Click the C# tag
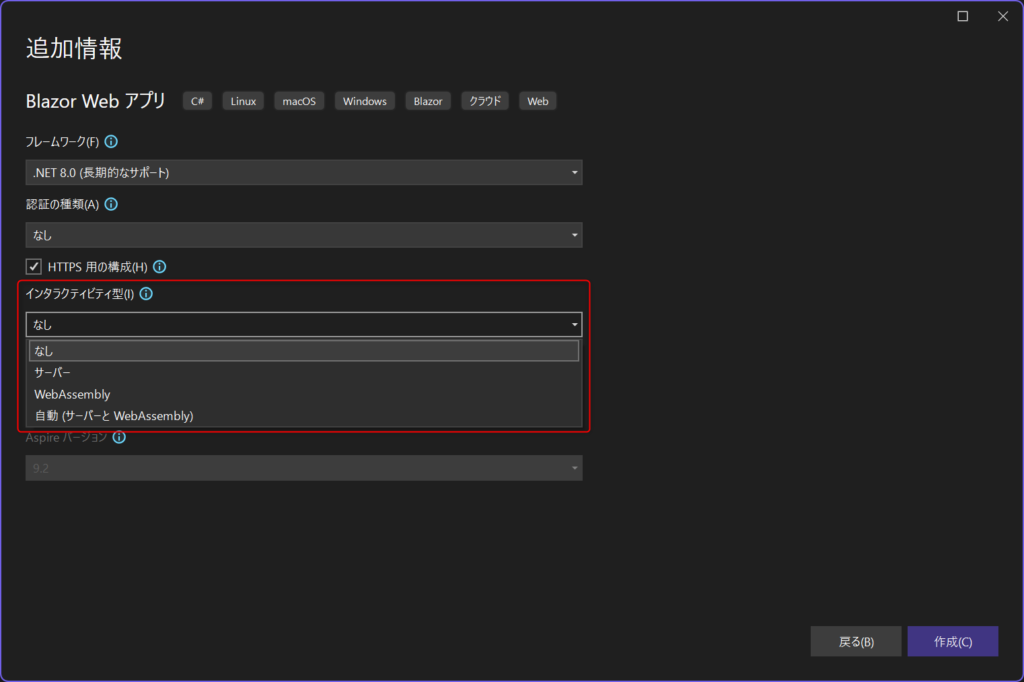This screenshot has width=1024, height=682. (197, 101)
